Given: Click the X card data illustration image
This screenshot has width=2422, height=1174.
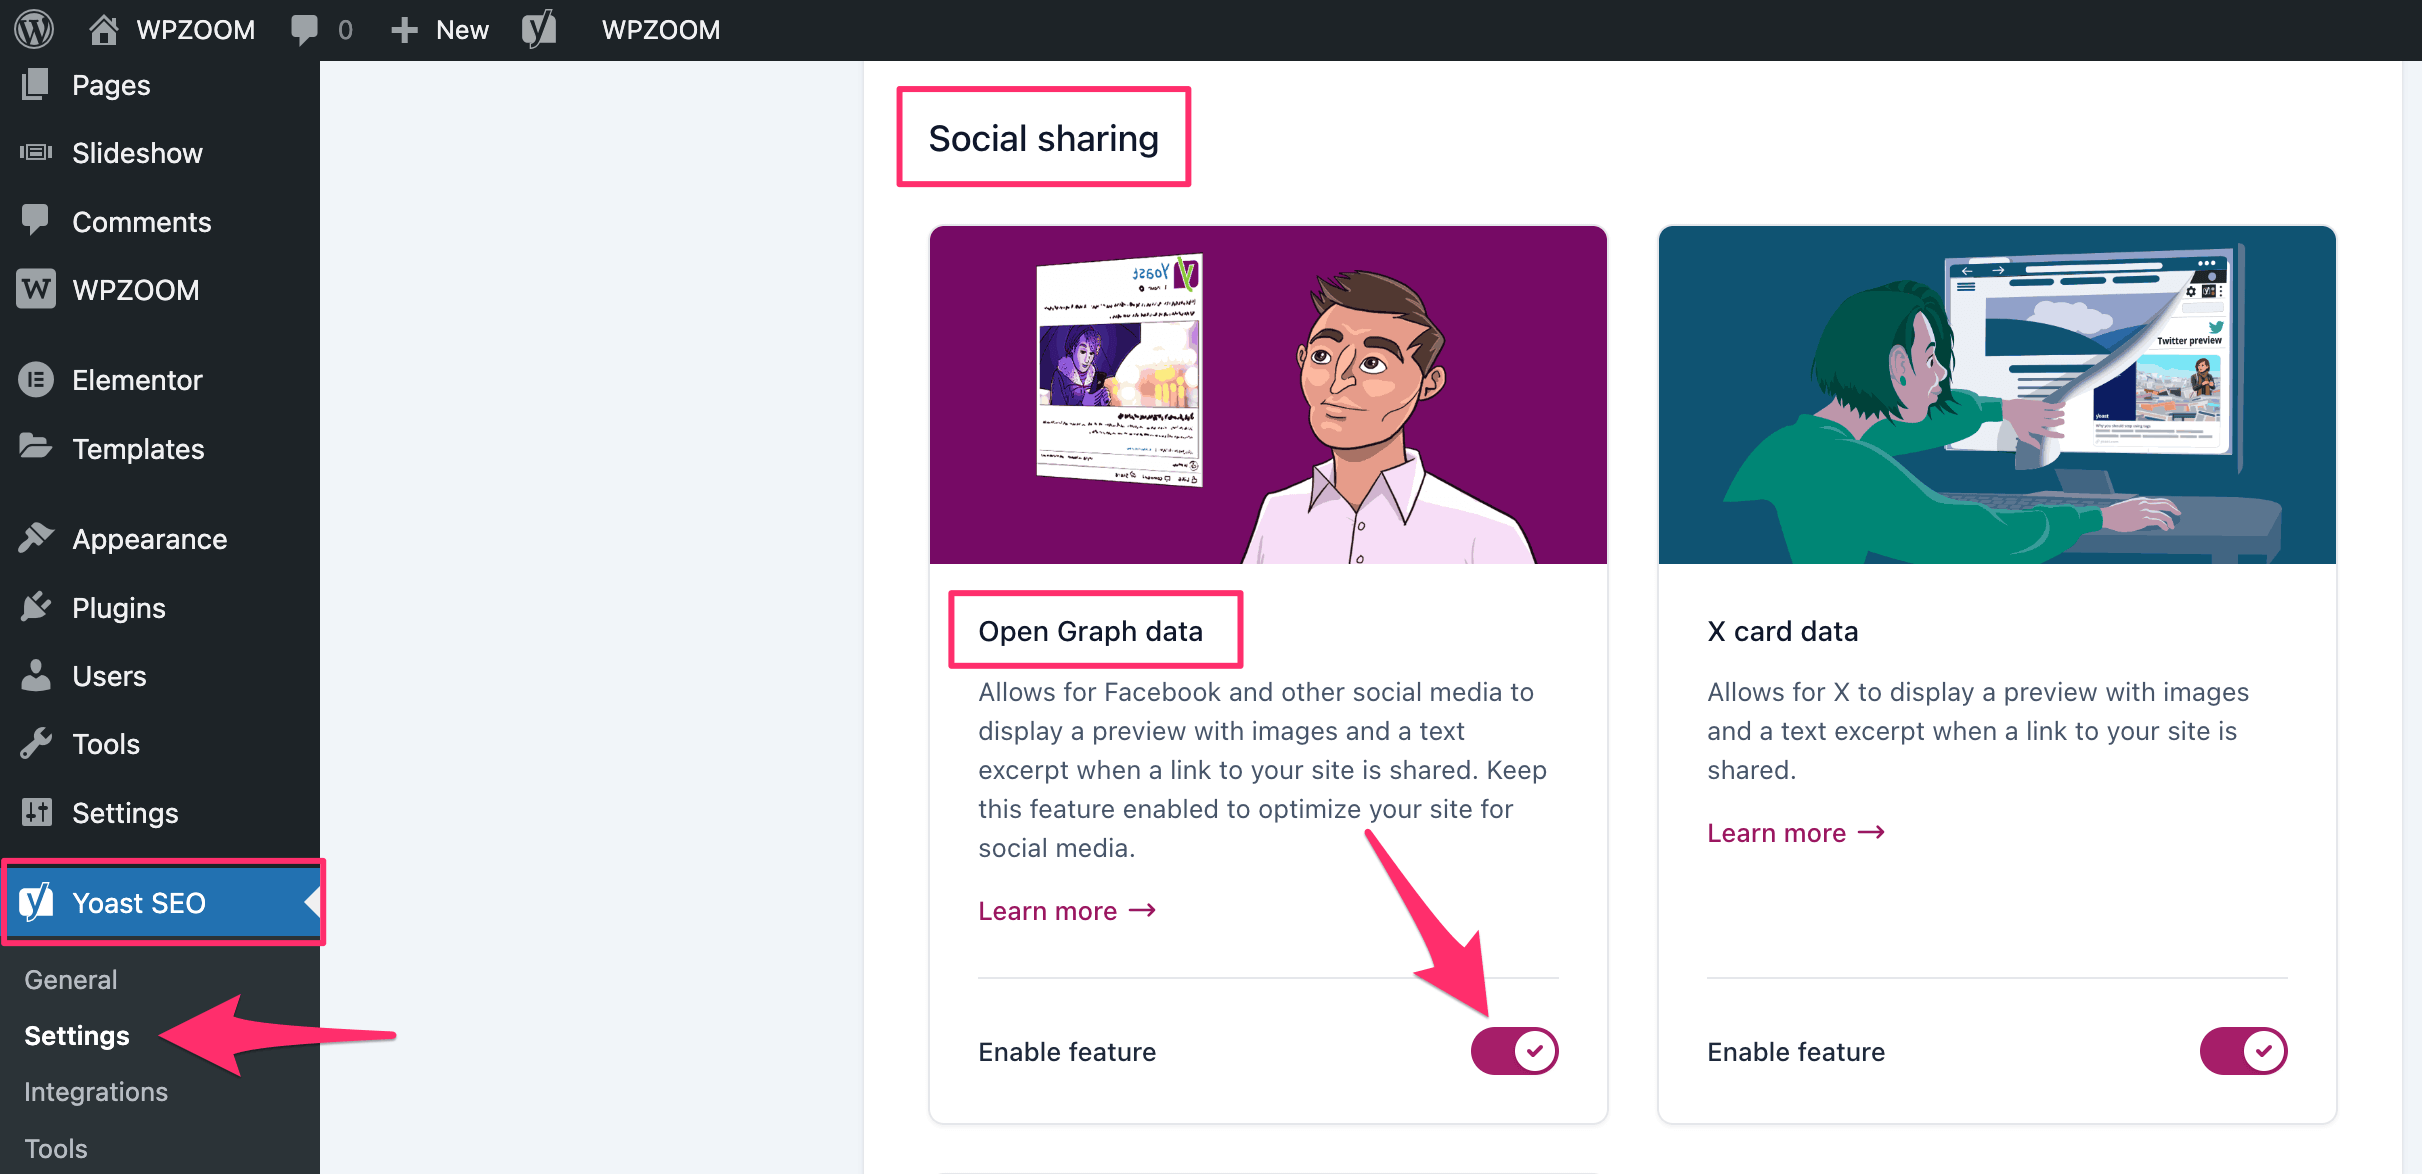Looking at the screenshot, I should (x=1997, y=395).
